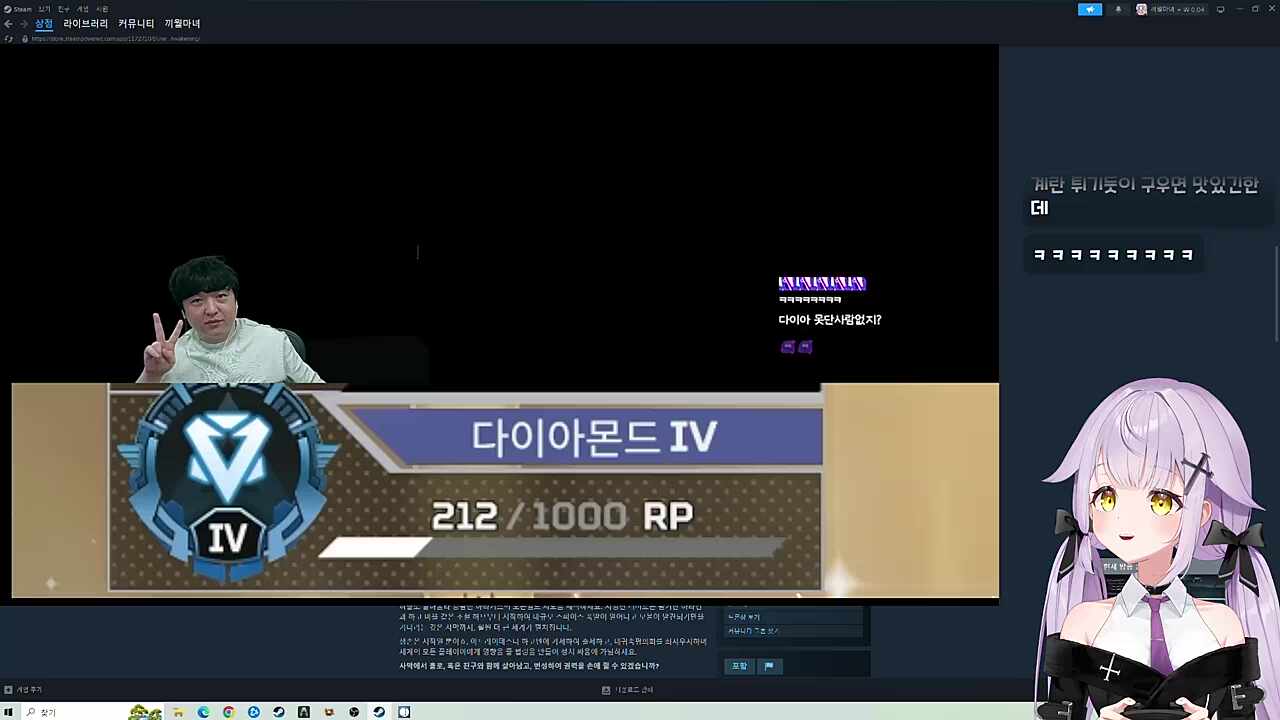Viewport: 1280px width, 720px height.
Task: Click the Steam logo menu
Action: click(x=18, y=9)
